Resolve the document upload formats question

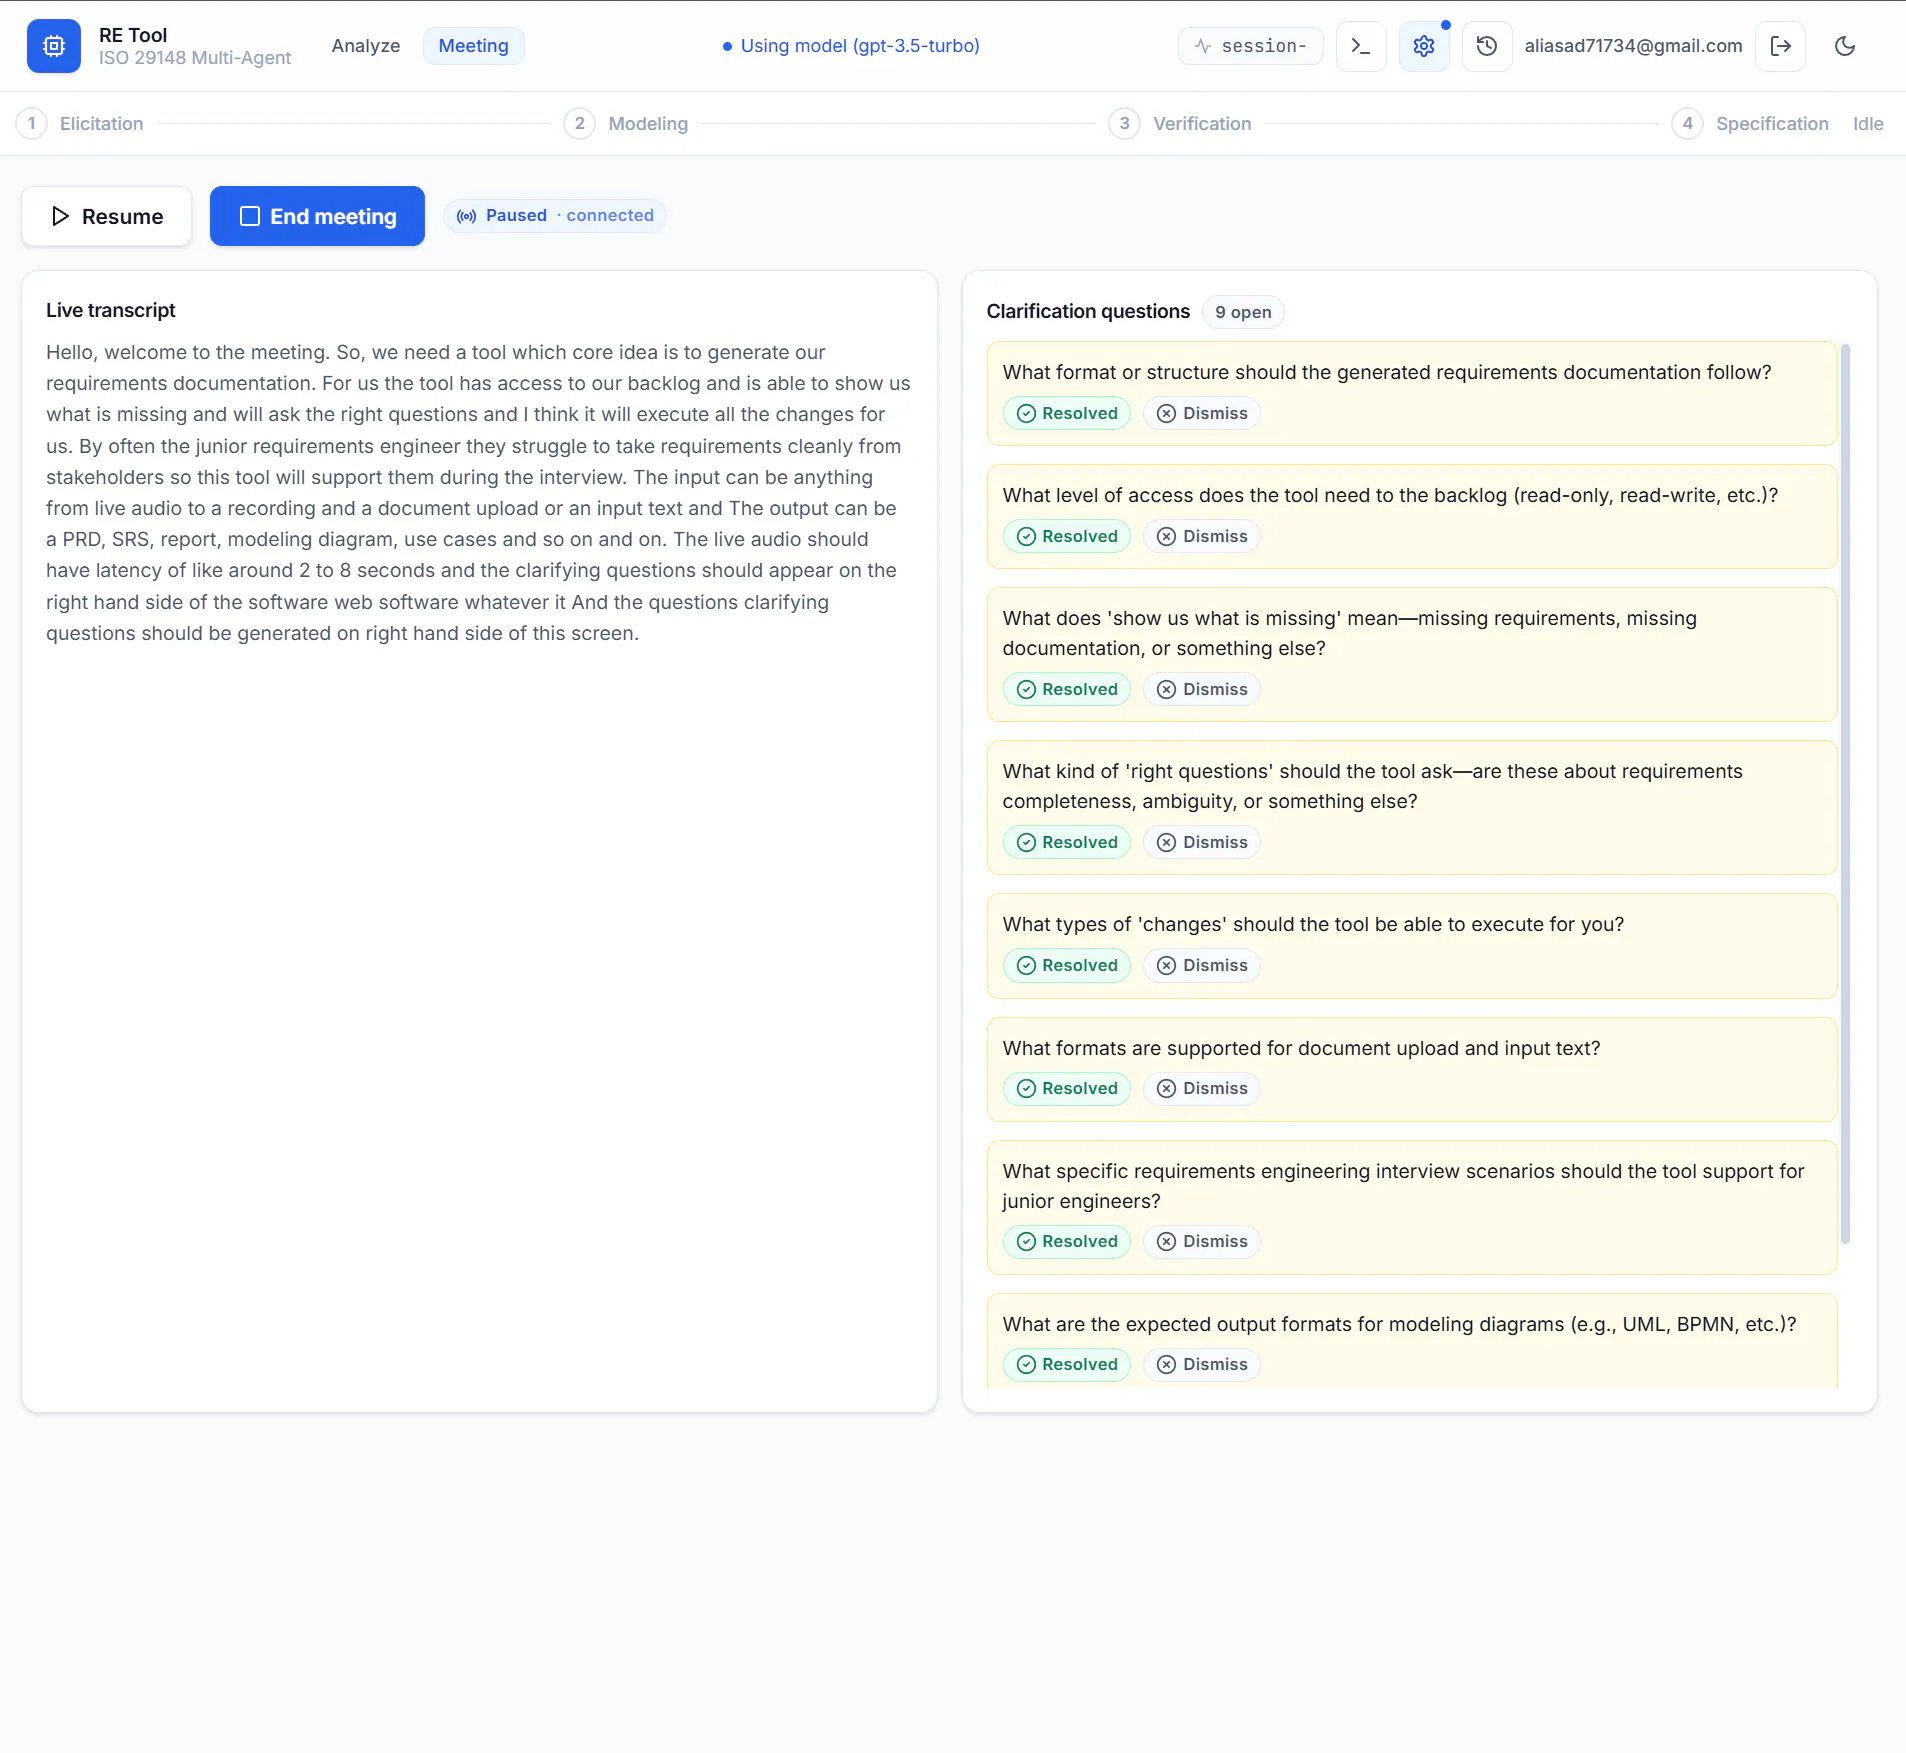point(1067,1089)
